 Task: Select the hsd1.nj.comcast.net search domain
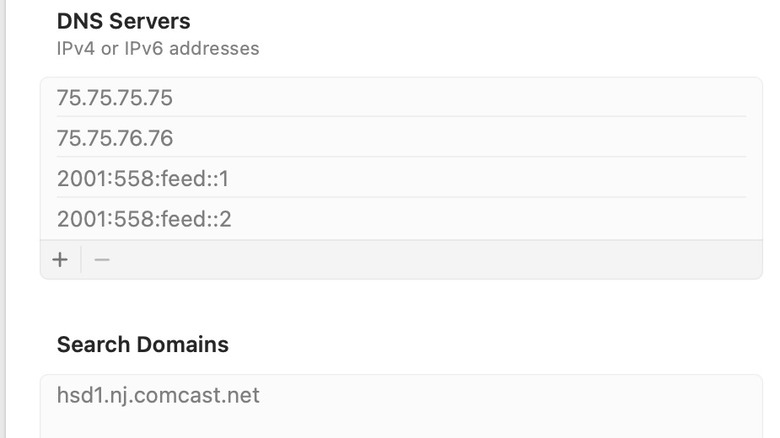click(x=158, y=395)
